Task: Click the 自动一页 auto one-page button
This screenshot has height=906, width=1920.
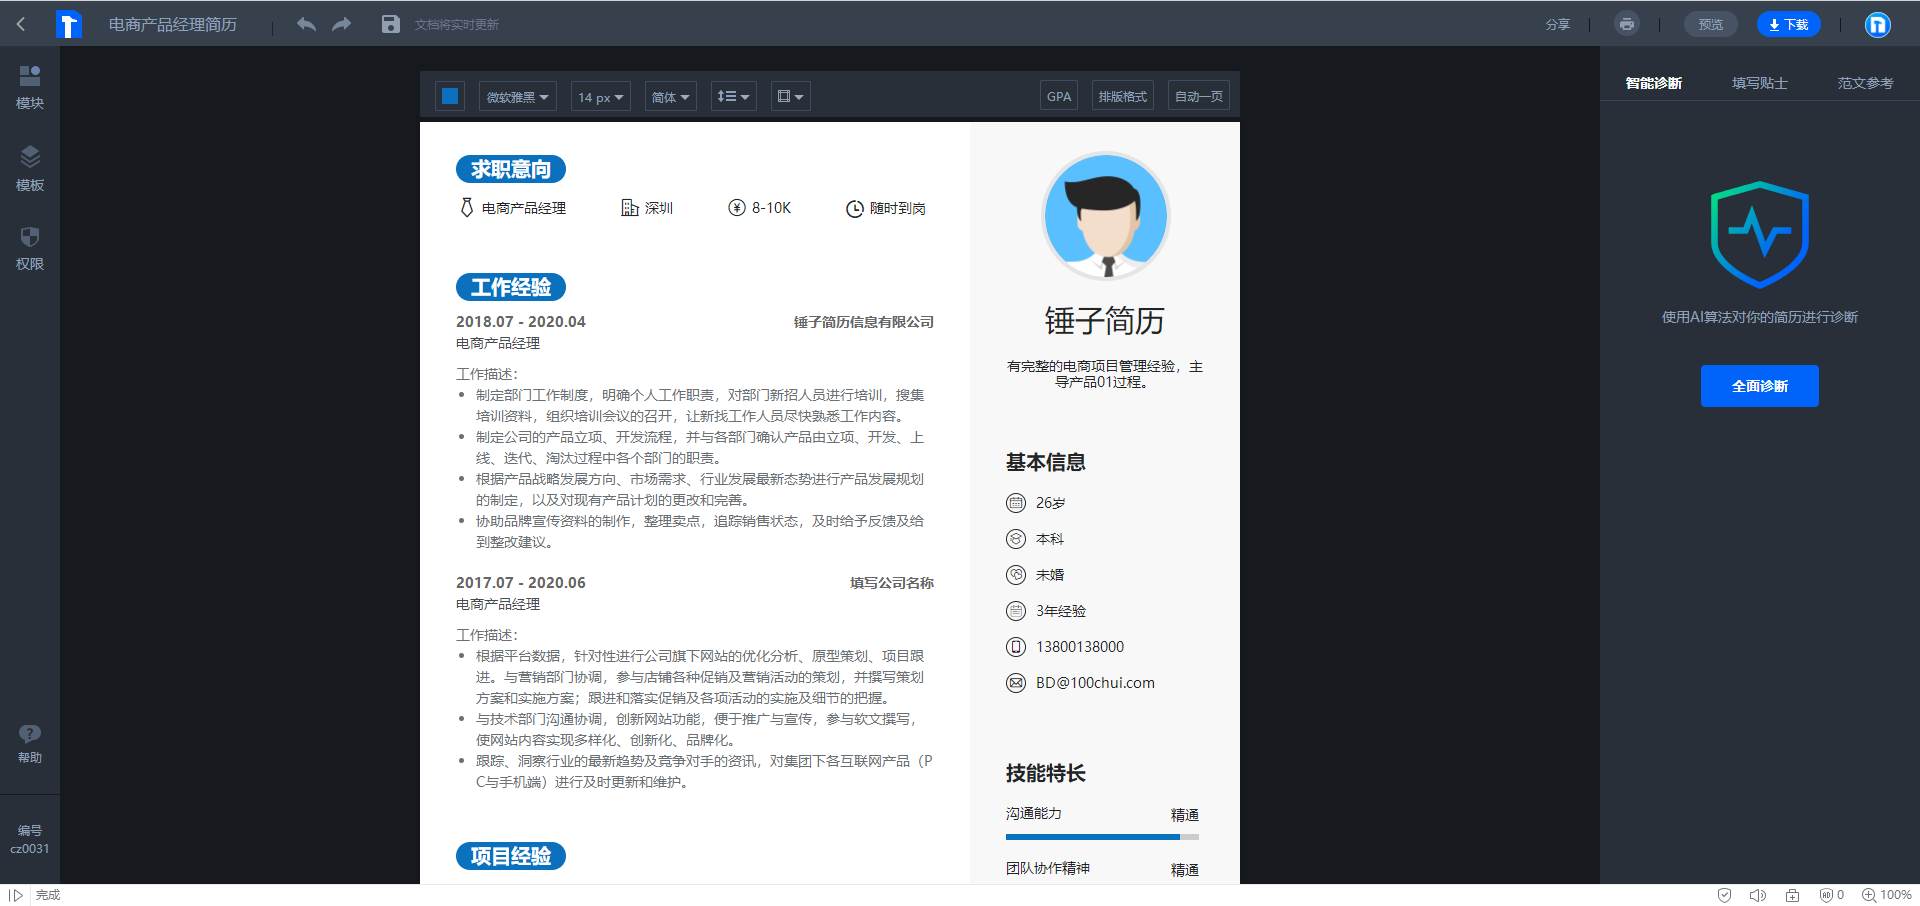Action: point(1199,96)
